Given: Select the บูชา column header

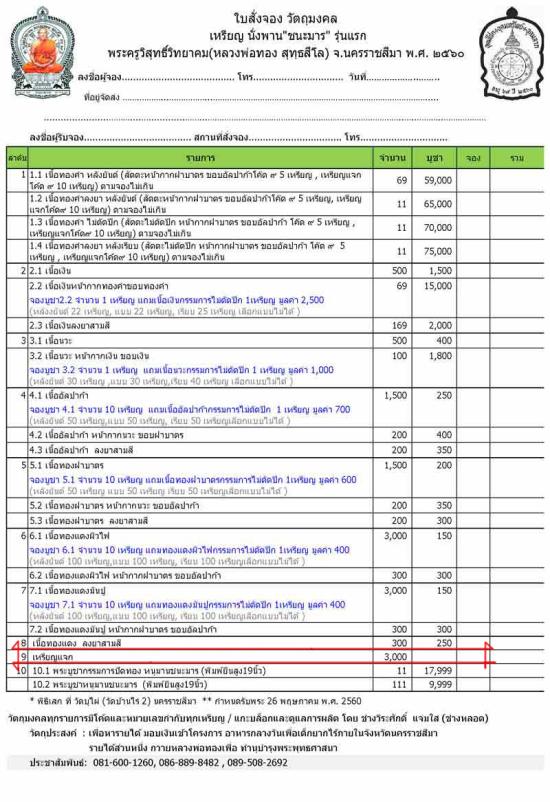Looking at the screenshot, I should point(434,158).
